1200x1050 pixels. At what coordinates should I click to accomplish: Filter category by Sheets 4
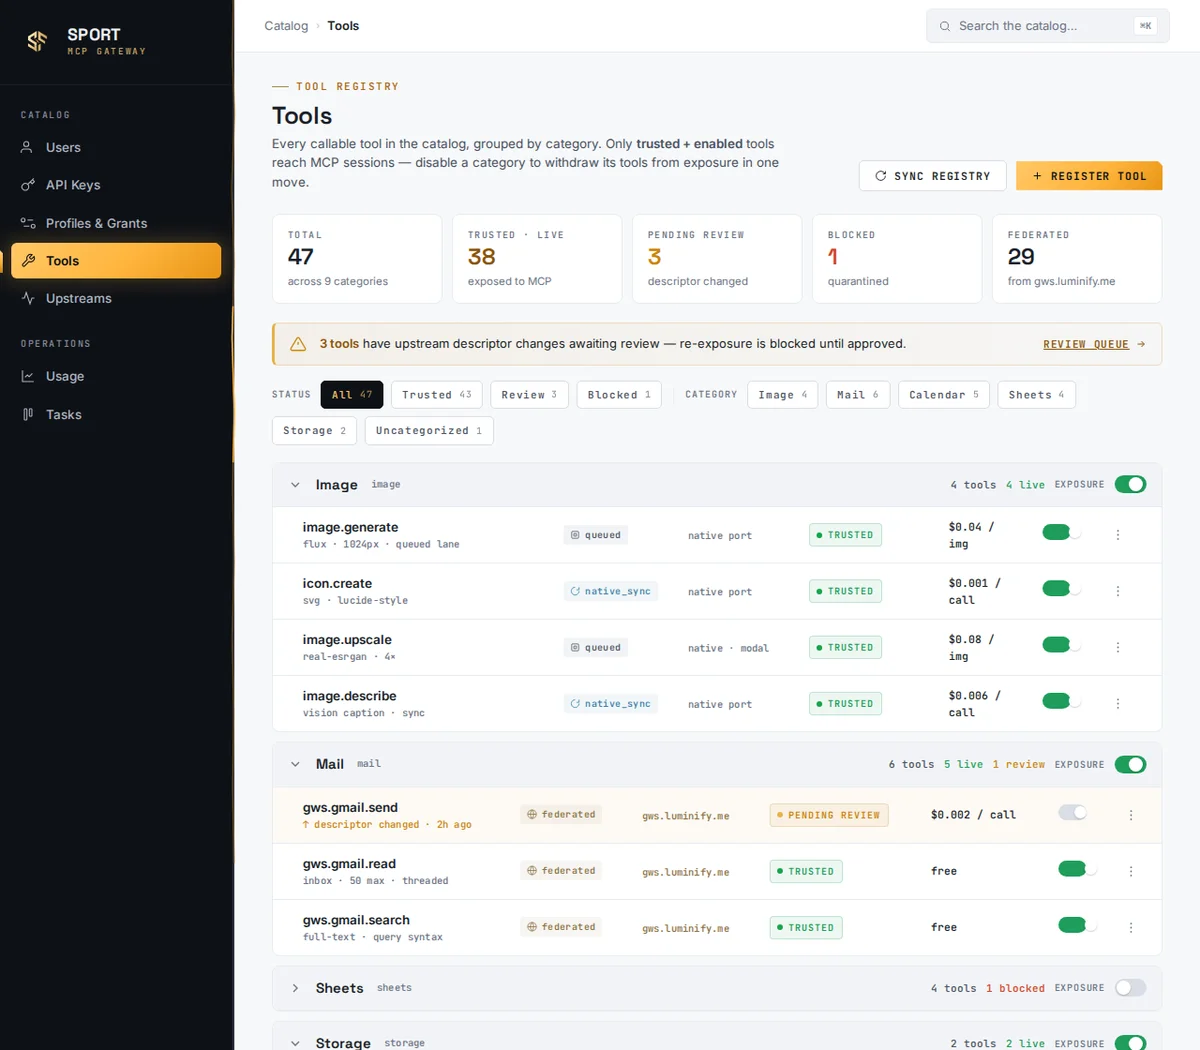[1037, 395]
